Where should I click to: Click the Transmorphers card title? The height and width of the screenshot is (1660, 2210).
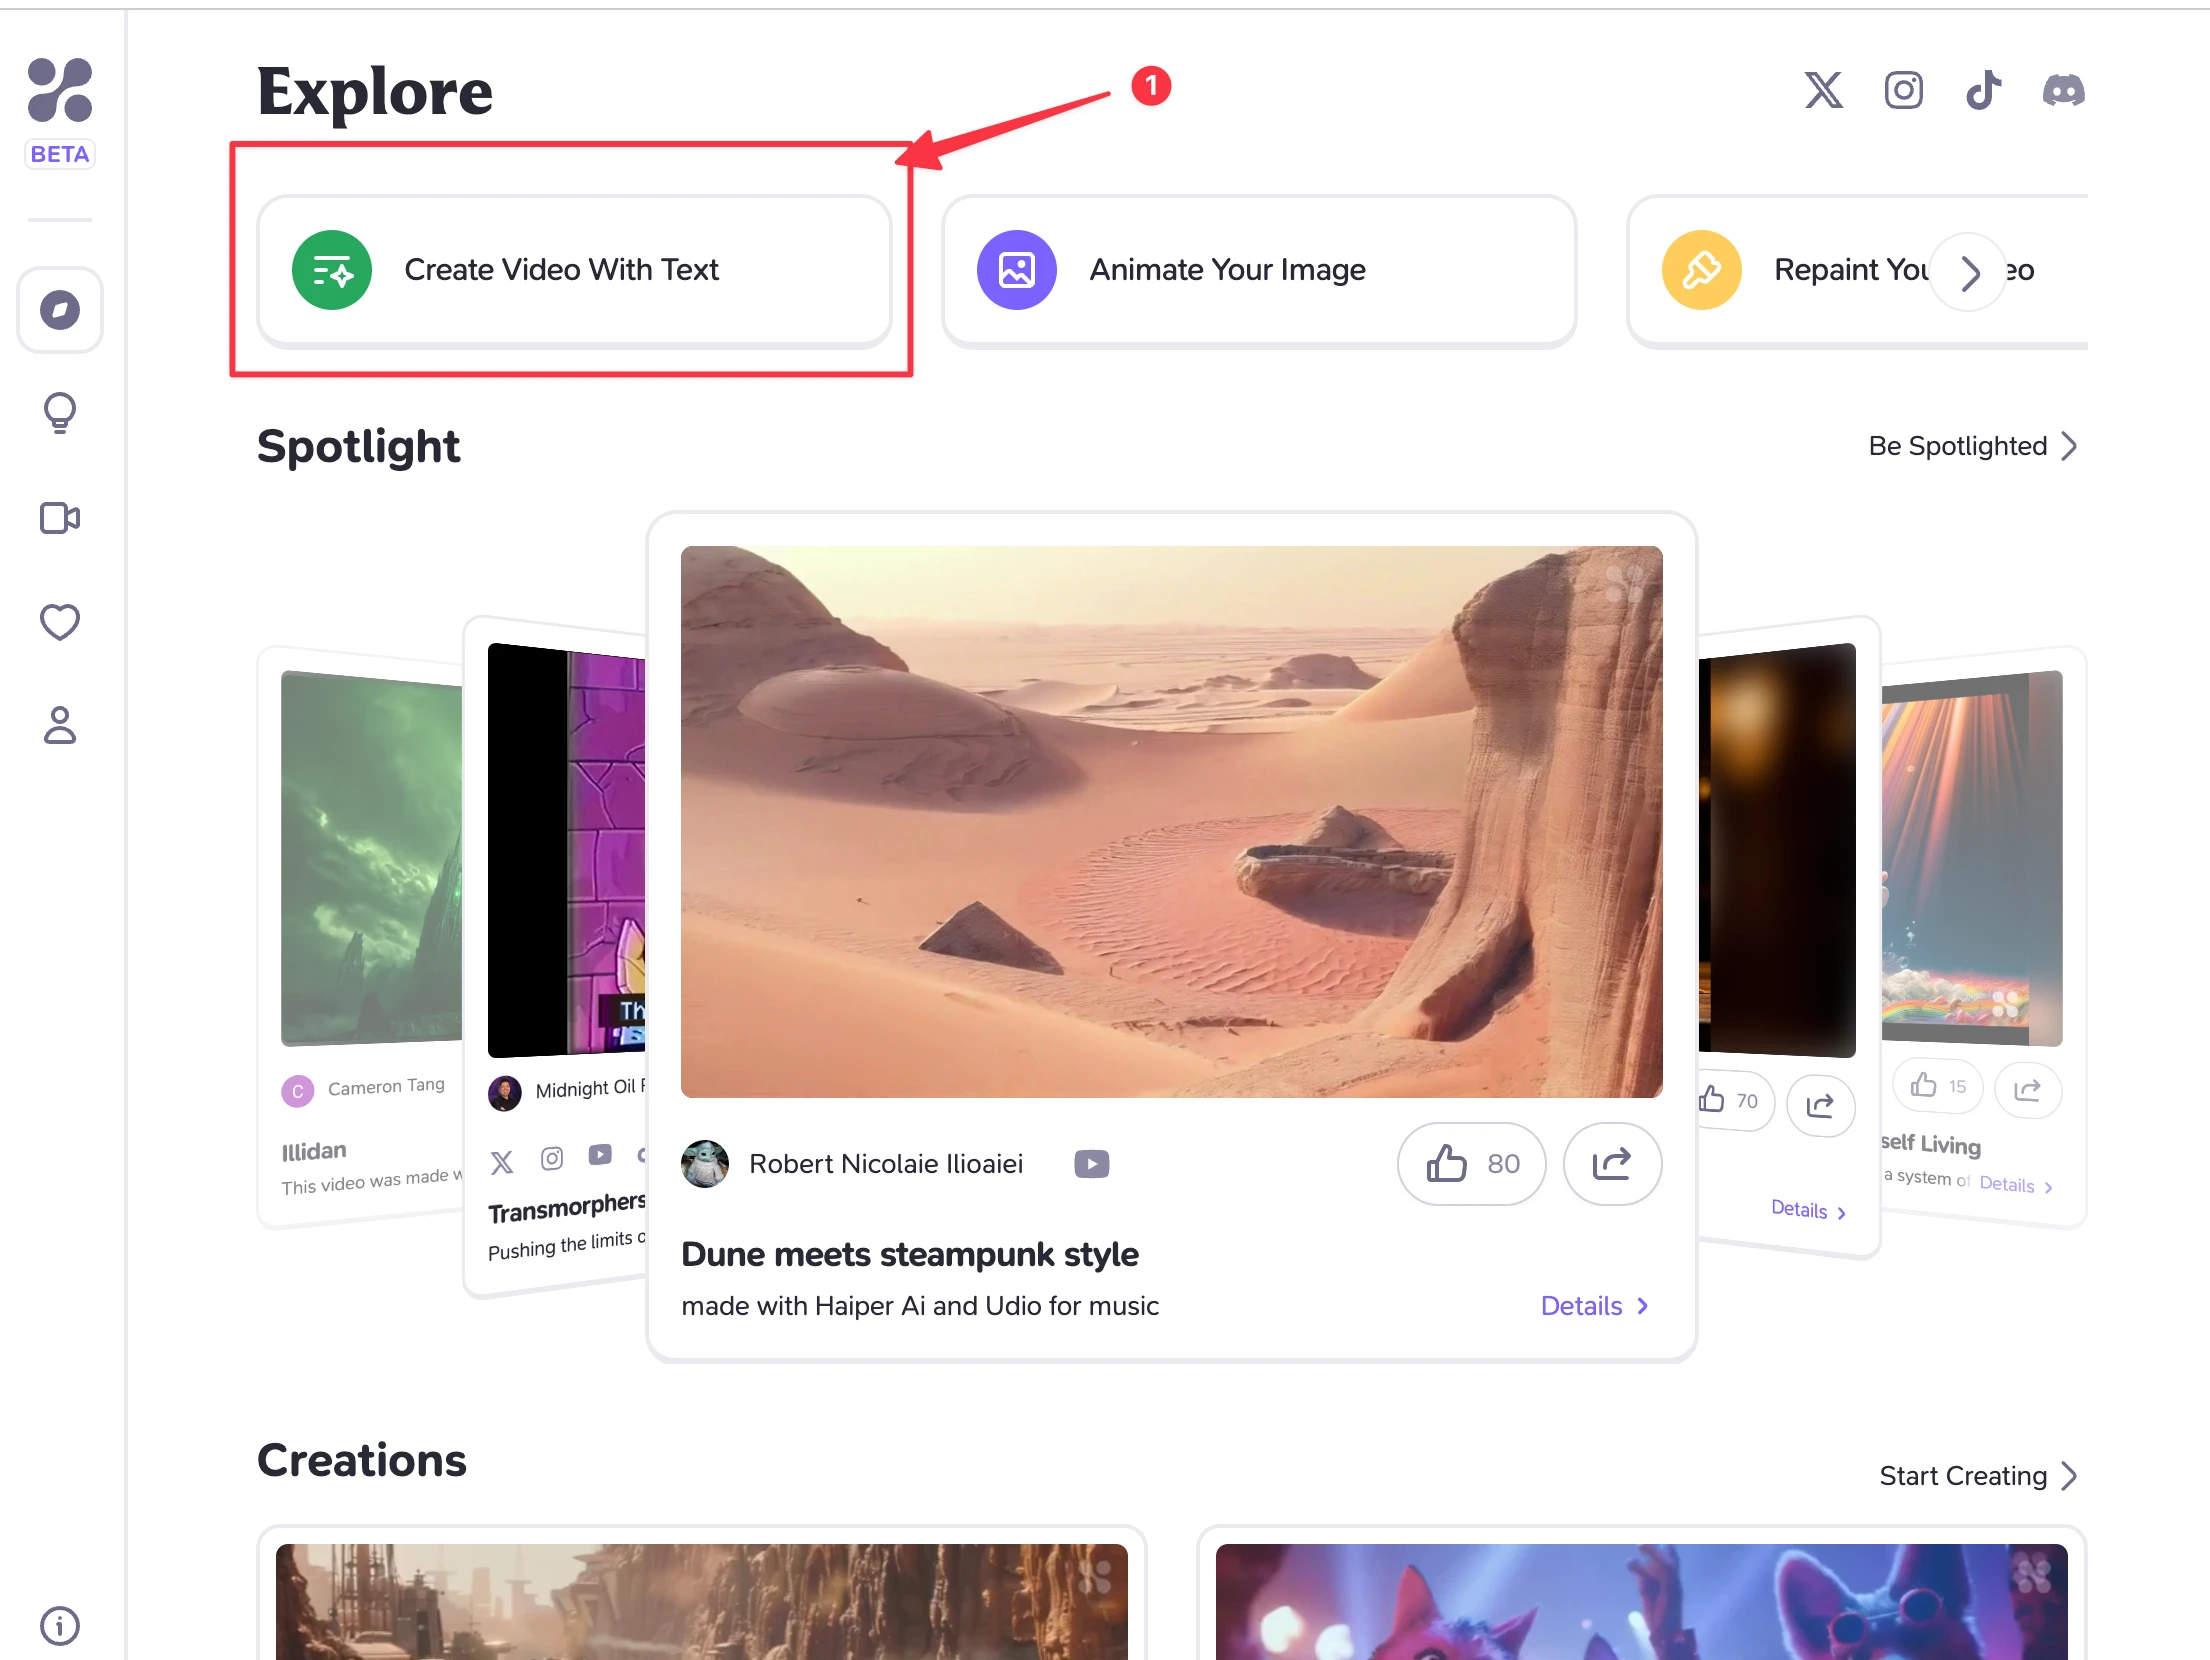click(x=567, y=1207)
